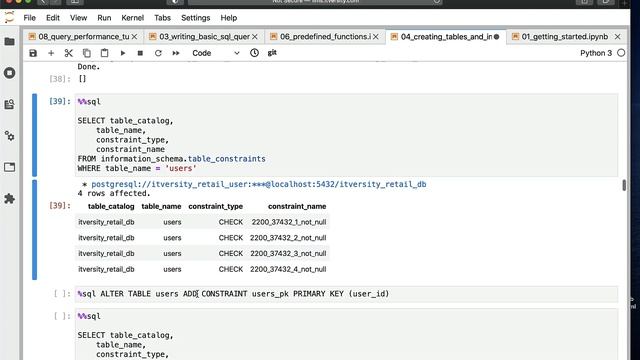Click inside the SELECT table_catalog code cell 39
Viewport: 640px width, 360px height.
(x=346, y=135)
